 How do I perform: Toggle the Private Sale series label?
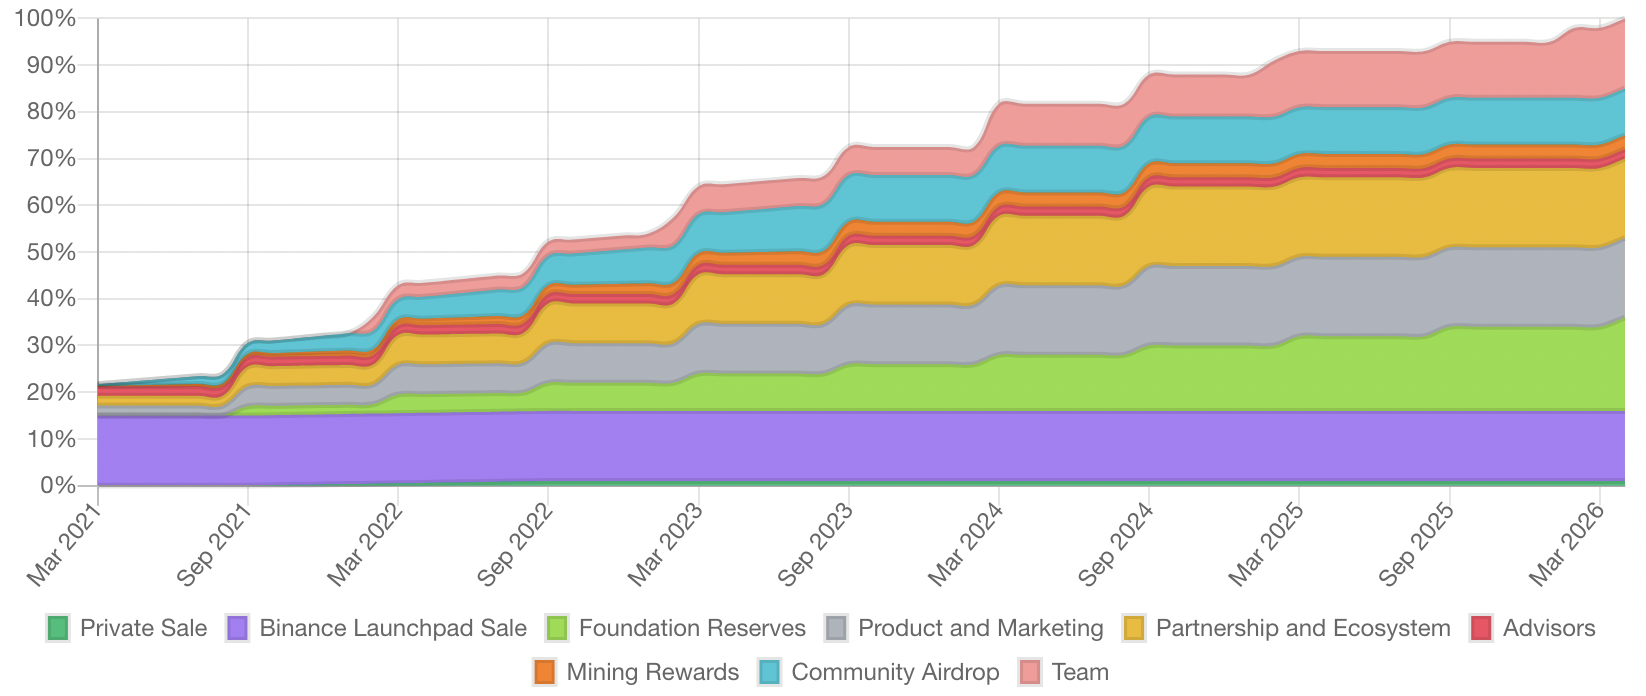pyautogui.click(x=143, y=628)
